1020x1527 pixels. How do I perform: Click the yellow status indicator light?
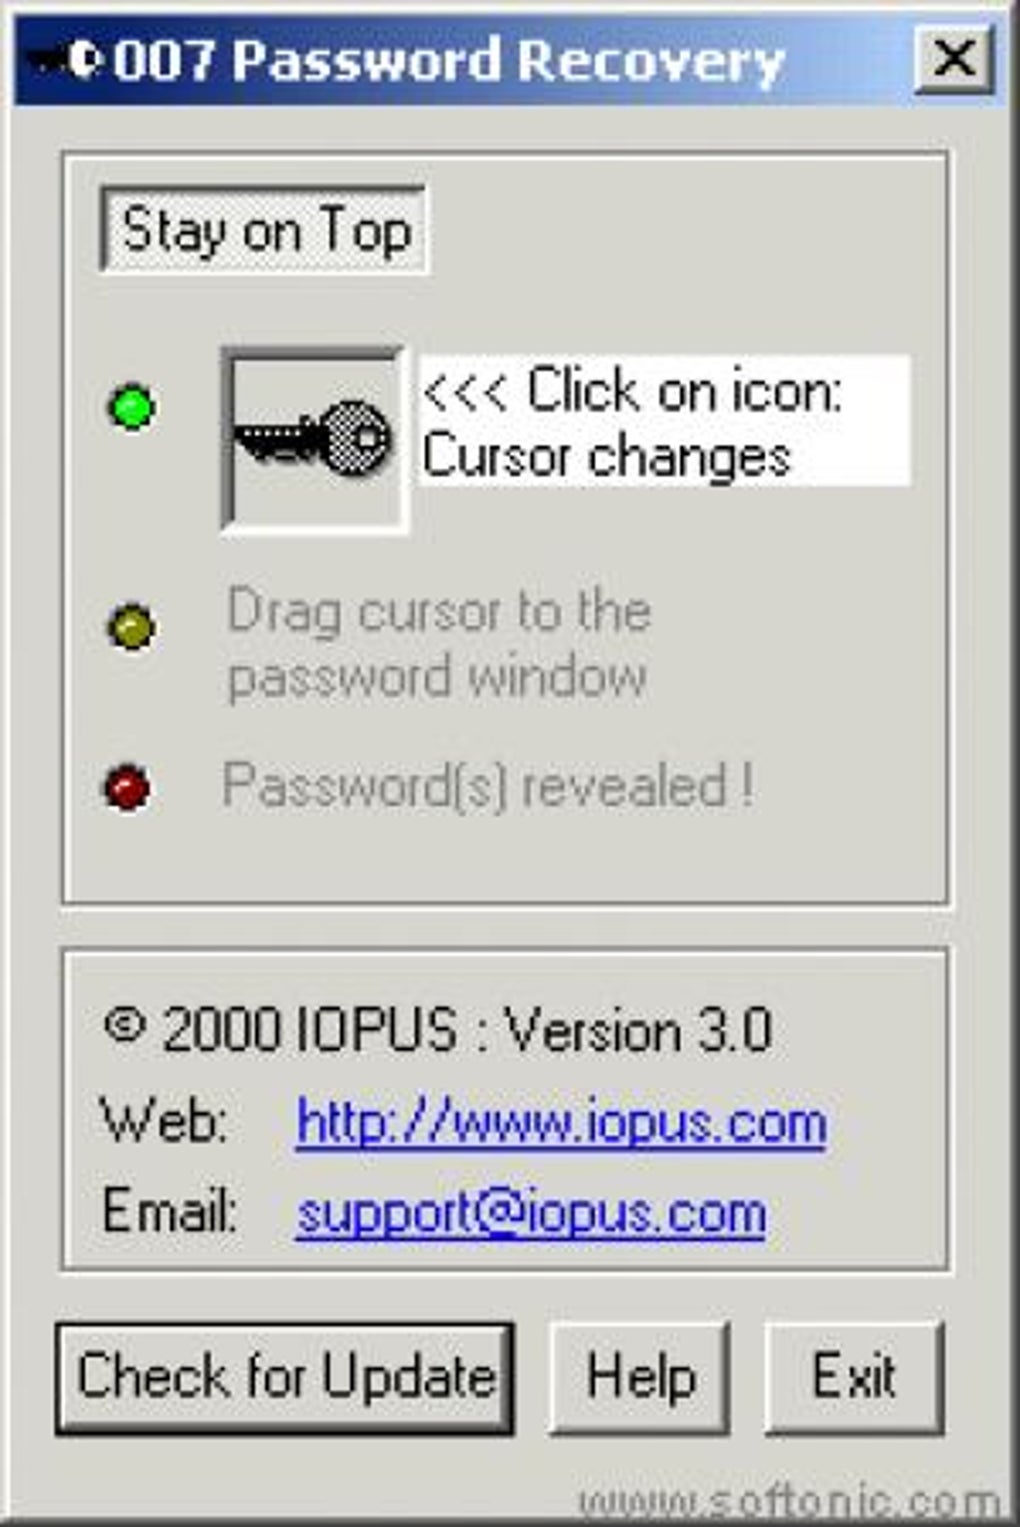[x=131, y=627]
